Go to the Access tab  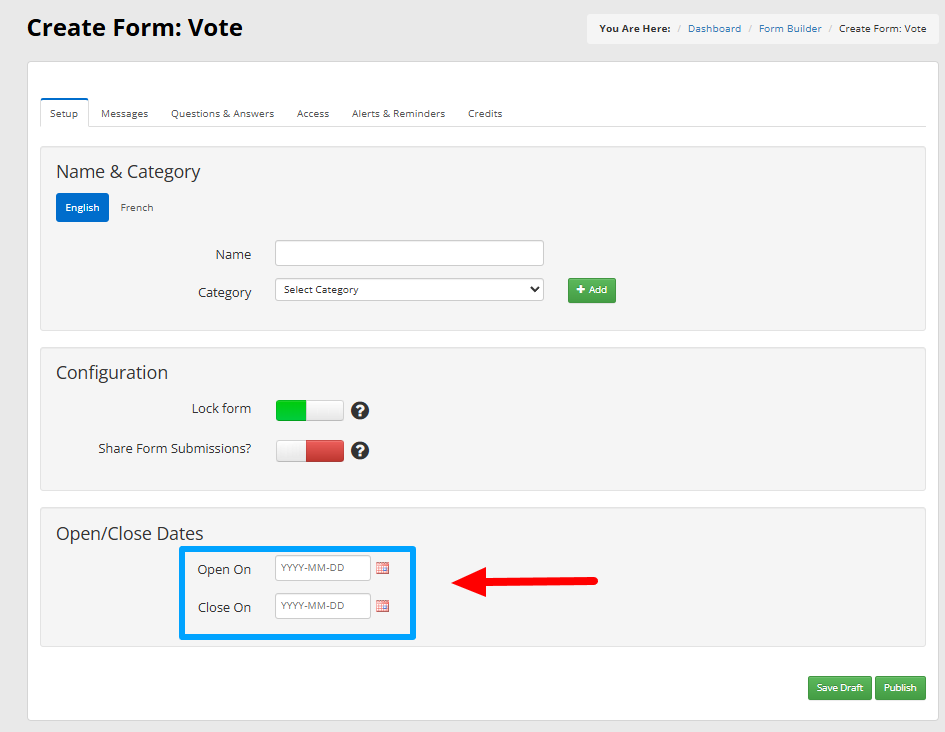click(313, 113)
